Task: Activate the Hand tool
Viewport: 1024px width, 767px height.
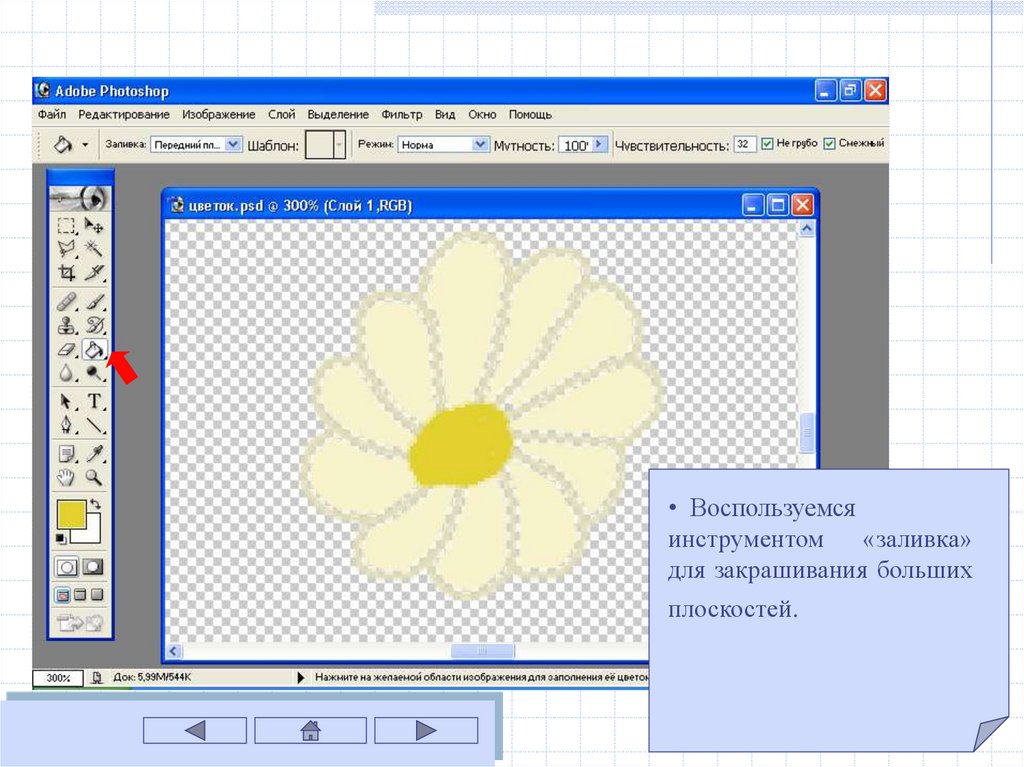Action: 67,477
